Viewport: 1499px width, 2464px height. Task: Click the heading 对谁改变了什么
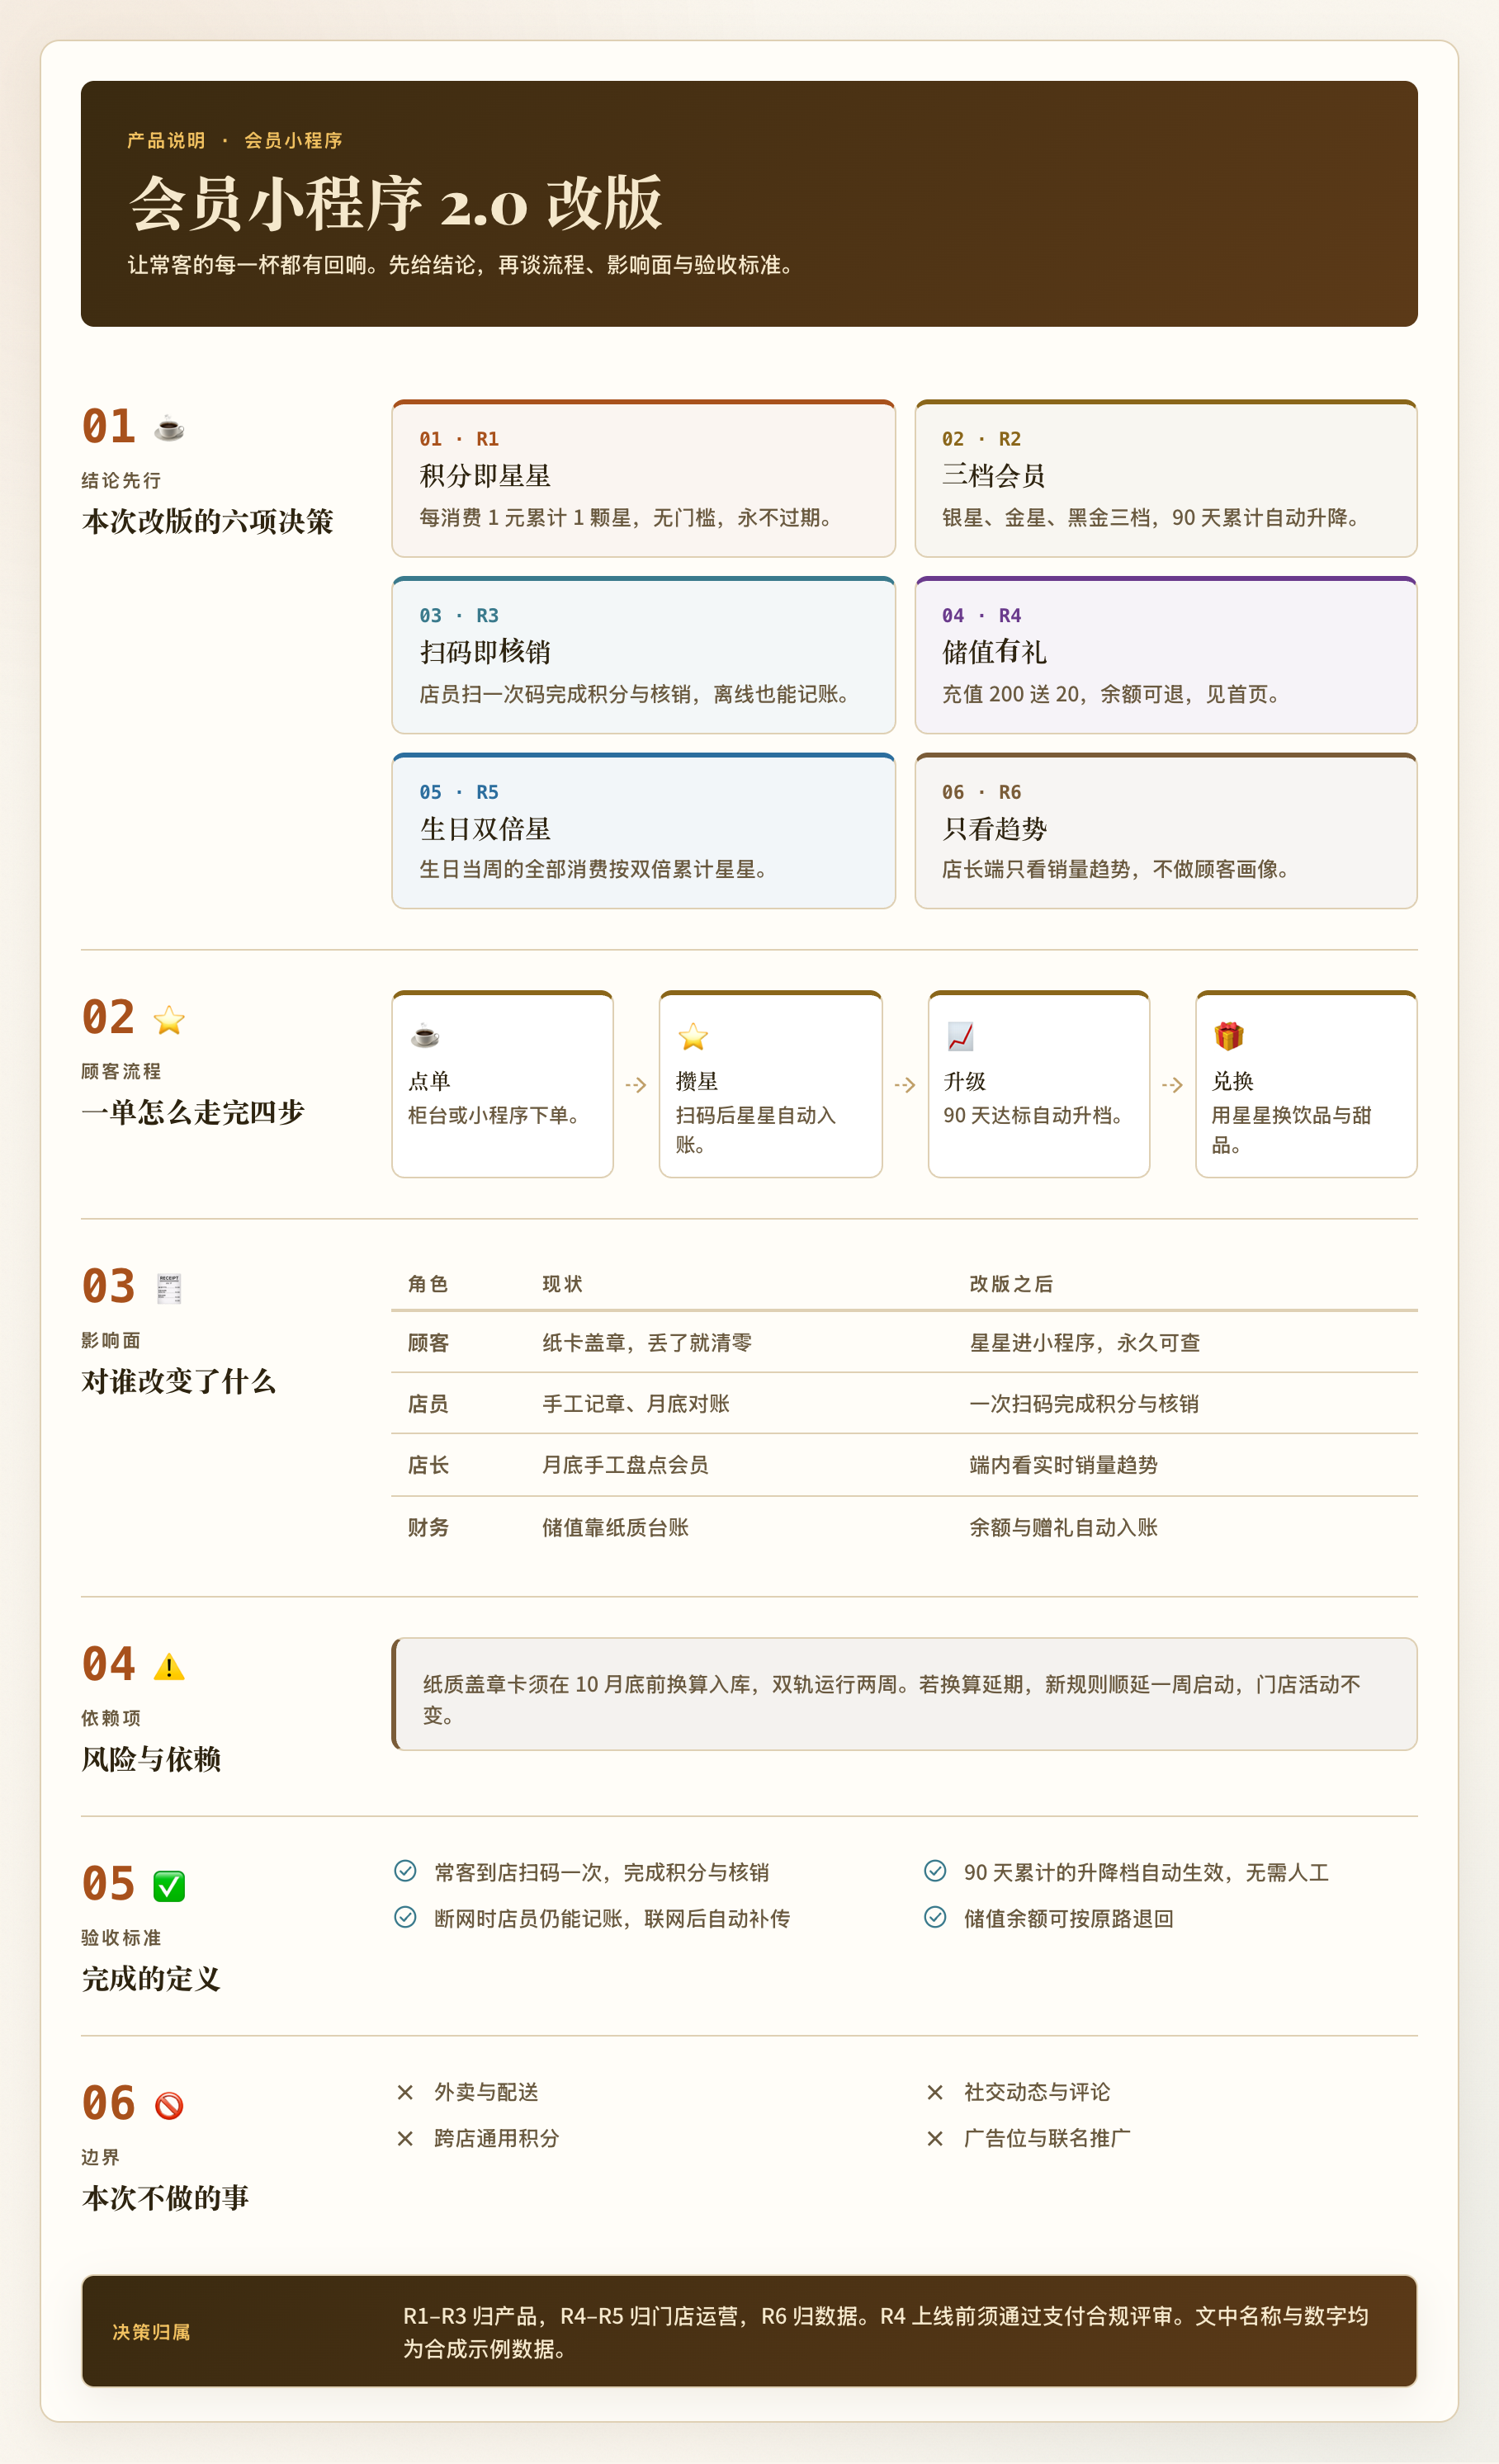[x=179, y=1381]
